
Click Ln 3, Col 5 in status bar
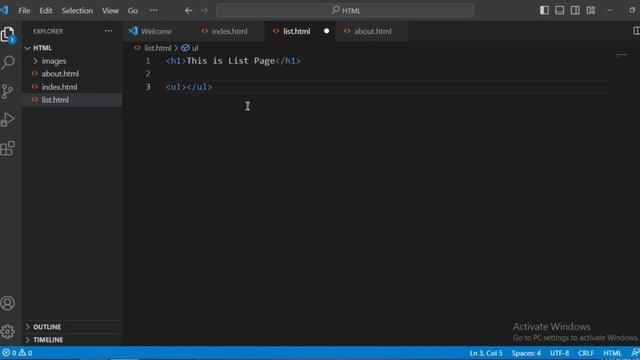coord(486,353)
